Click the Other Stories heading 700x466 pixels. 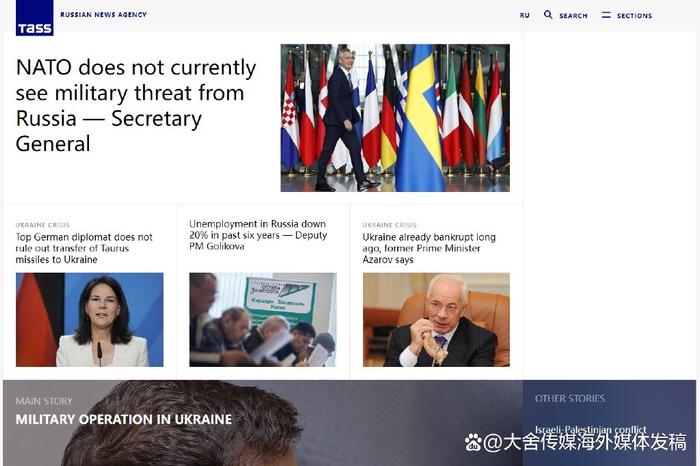pyautogui.click(x=570, y=398)
